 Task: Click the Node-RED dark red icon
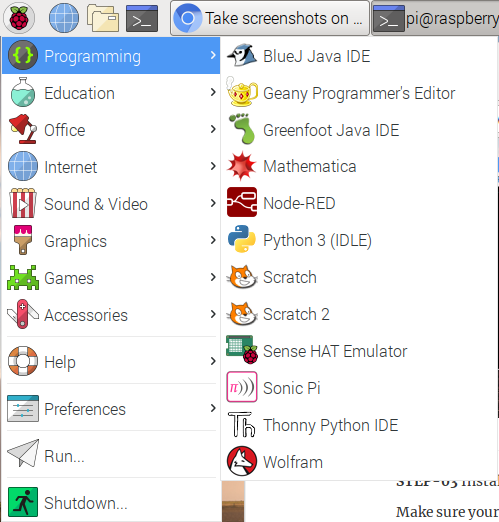pos(242,202)
